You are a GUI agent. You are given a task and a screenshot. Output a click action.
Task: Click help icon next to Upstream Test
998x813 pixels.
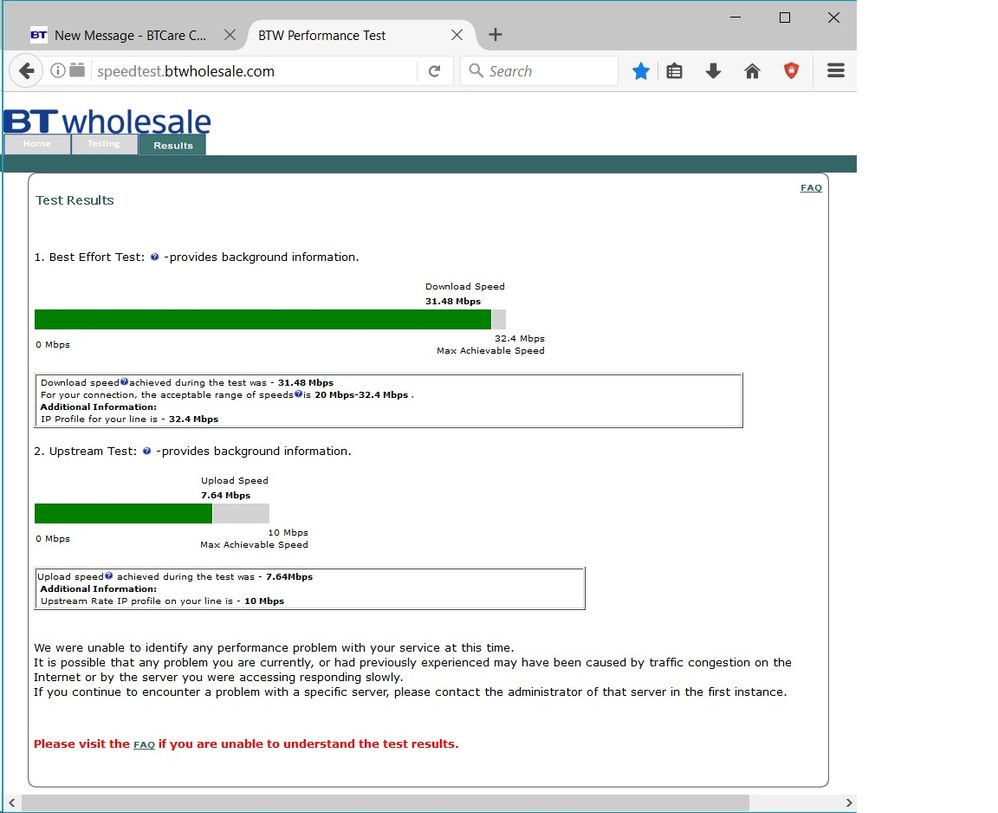tap(146, 451)
